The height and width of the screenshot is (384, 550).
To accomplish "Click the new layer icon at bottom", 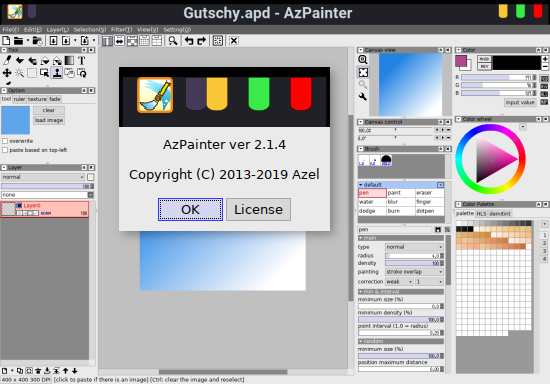I will pyautogui.click(x=5, y=371).
